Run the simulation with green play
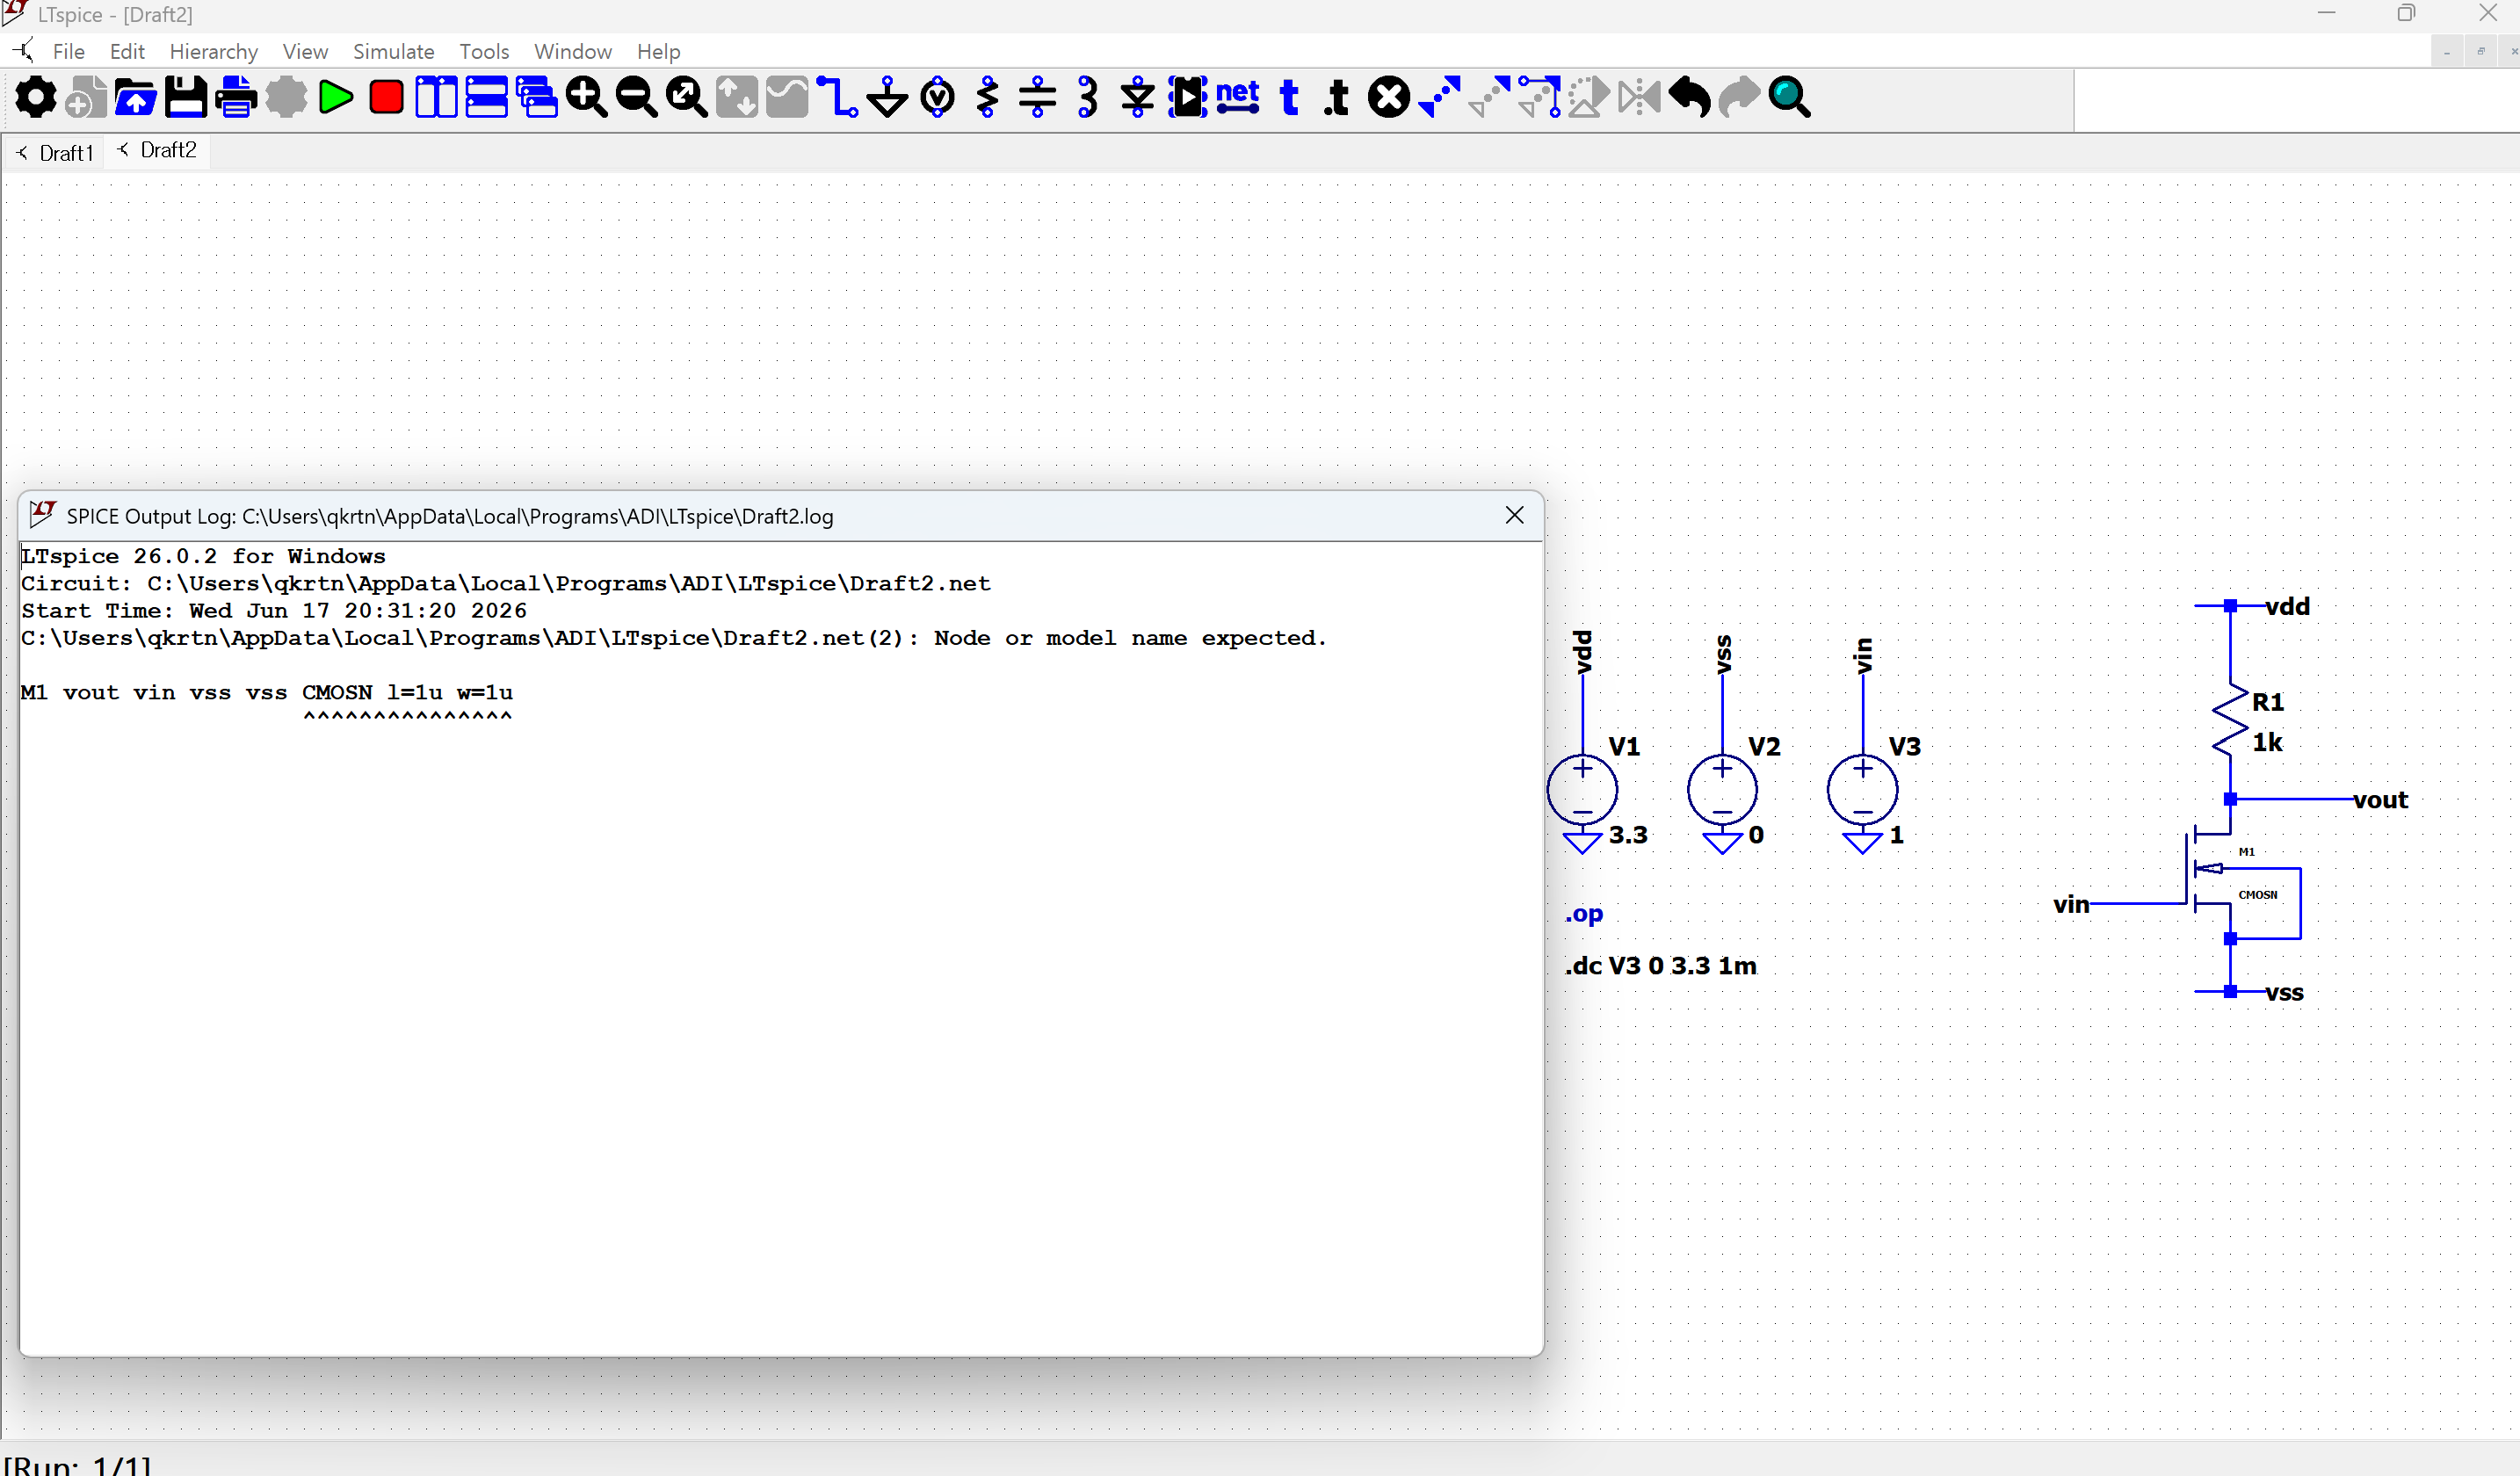The image size is (2520, 1476). pyautogui.click(x=336, y=97)
